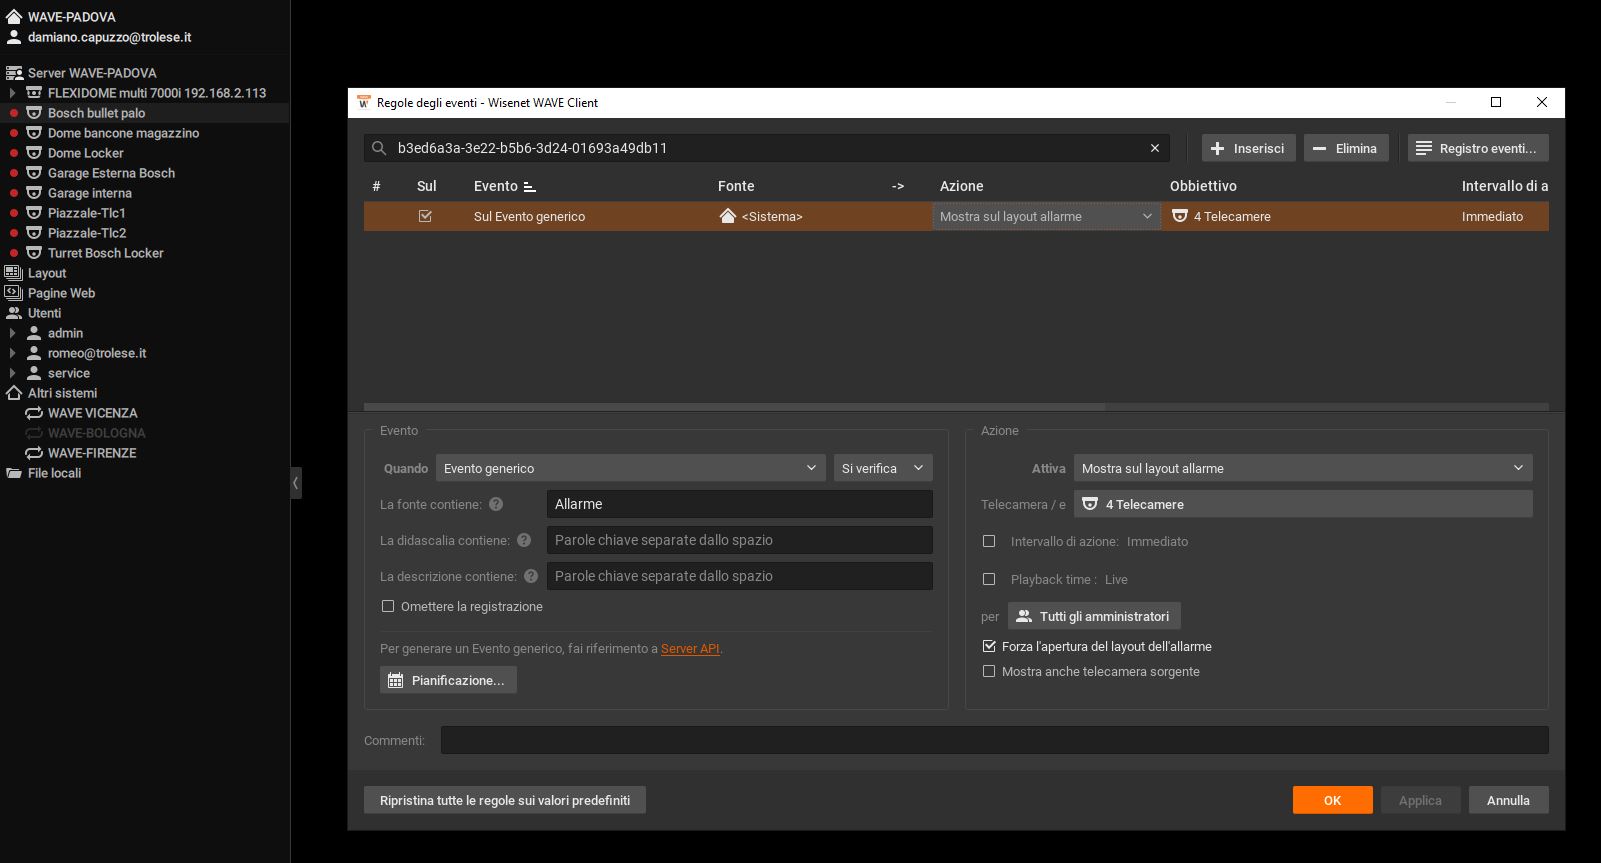
Task: Toggle the Sul checkbox for the generic event rule
Action: 425,216
